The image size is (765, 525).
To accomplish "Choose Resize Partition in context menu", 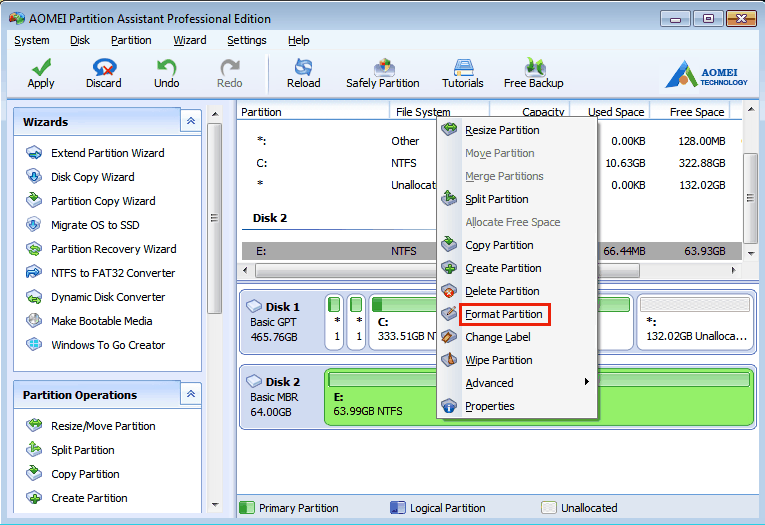I will 517,130.
